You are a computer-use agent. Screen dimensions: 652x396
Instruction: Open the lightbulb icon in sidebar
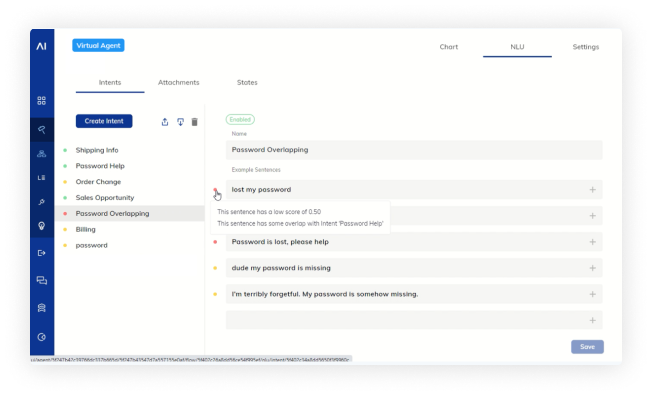tap(41, 226)
